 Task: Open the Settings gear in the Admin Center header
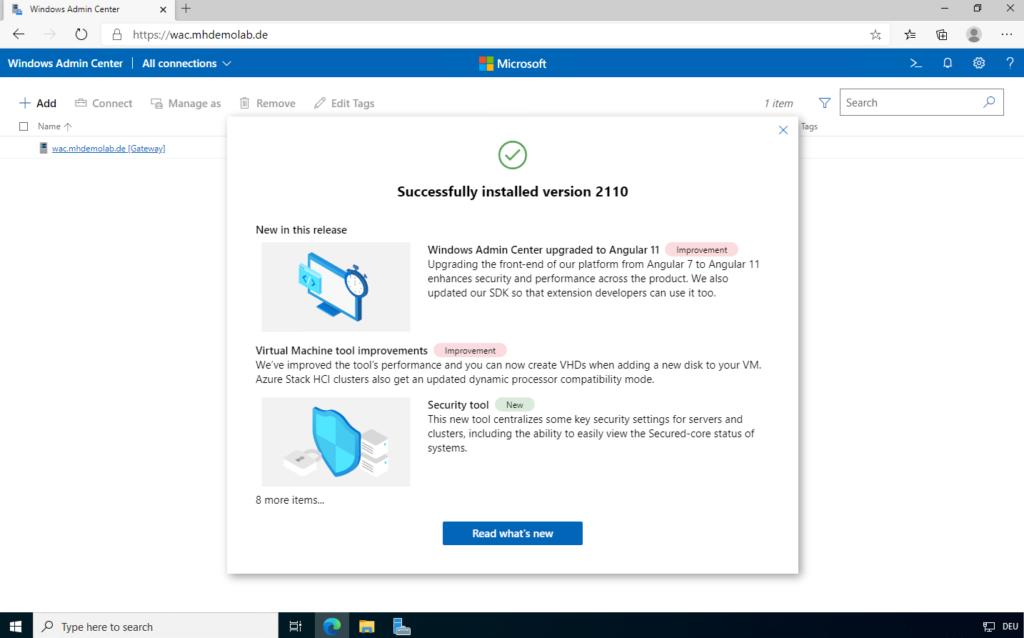coord(979,62)
